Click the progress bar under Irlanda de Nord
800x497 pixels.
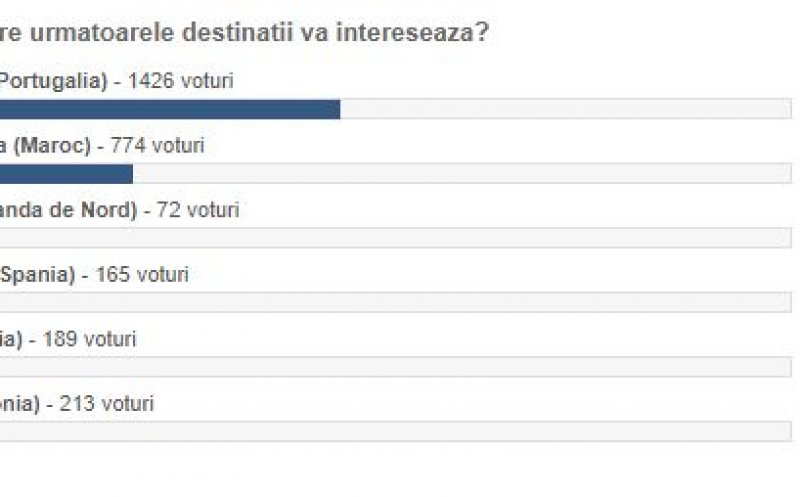(x=396, y=238)
